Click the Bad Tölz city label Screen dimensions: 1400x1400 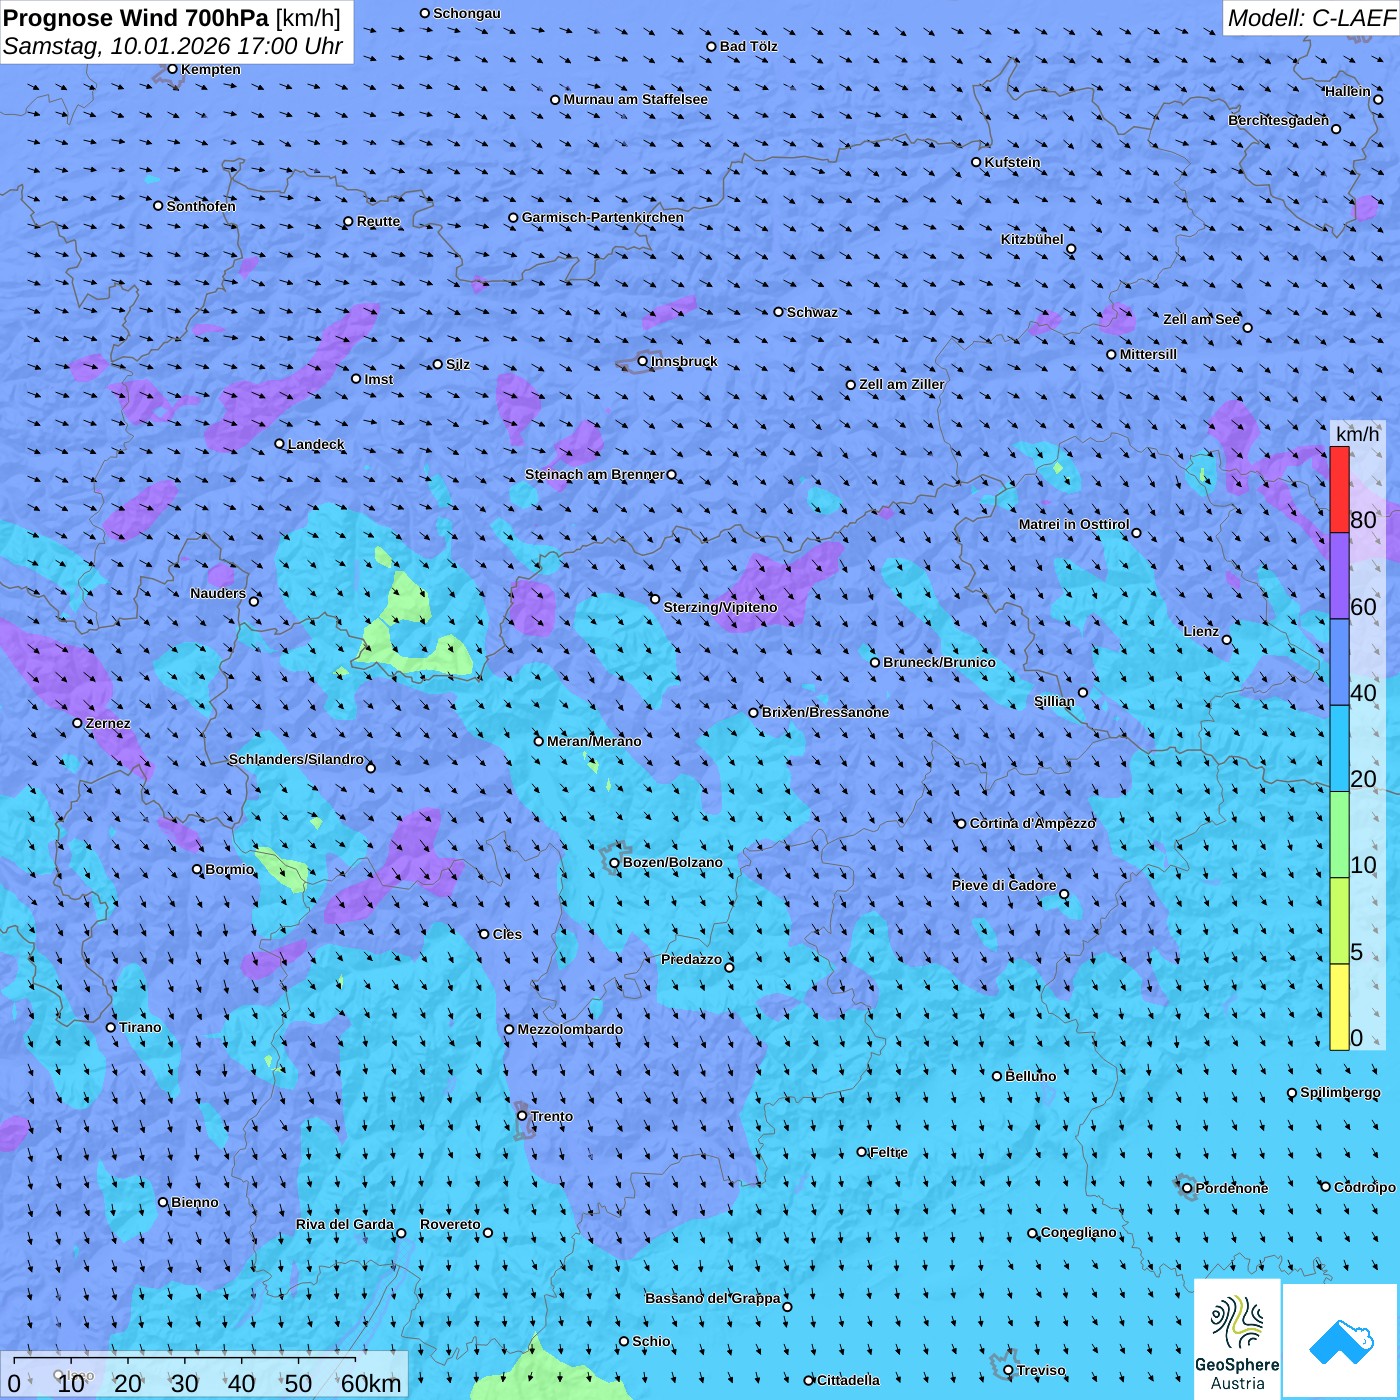tap(748, 46)
